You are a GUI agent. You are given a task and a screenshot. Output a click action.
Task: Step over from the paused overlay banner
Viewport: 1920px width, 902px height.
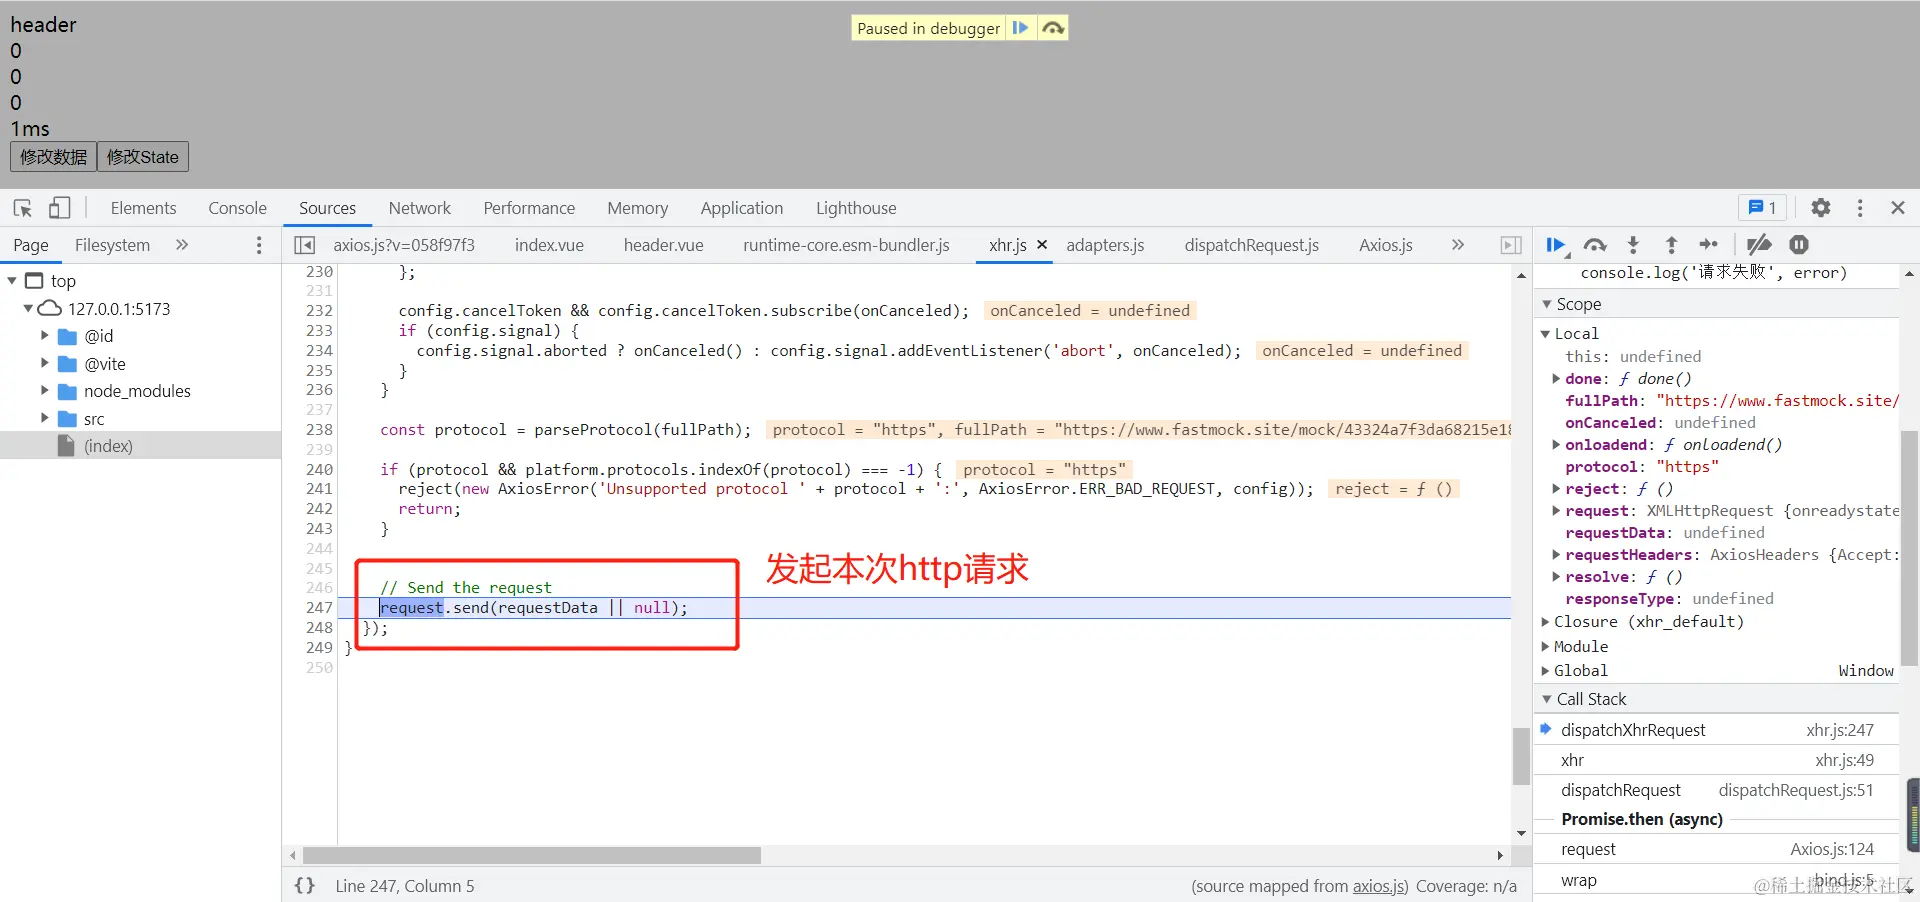pyautogui.click(x=1052, y=28)
